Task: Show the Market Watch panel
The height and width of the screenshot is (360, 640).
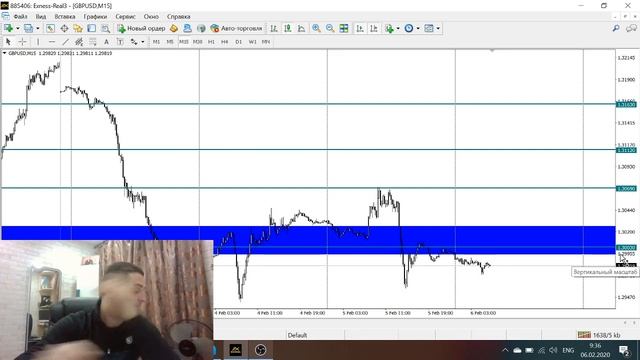Action: pos(50,28)
